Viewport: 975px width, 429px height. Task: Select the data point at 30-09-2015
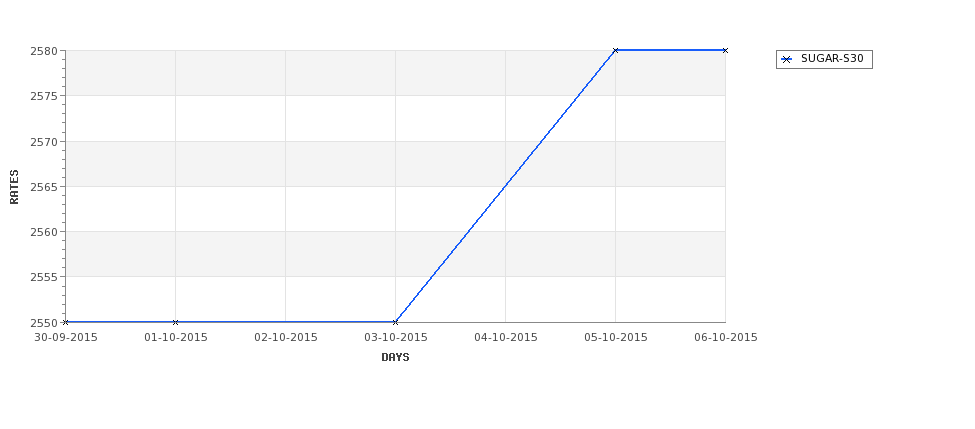coord(65,322)
